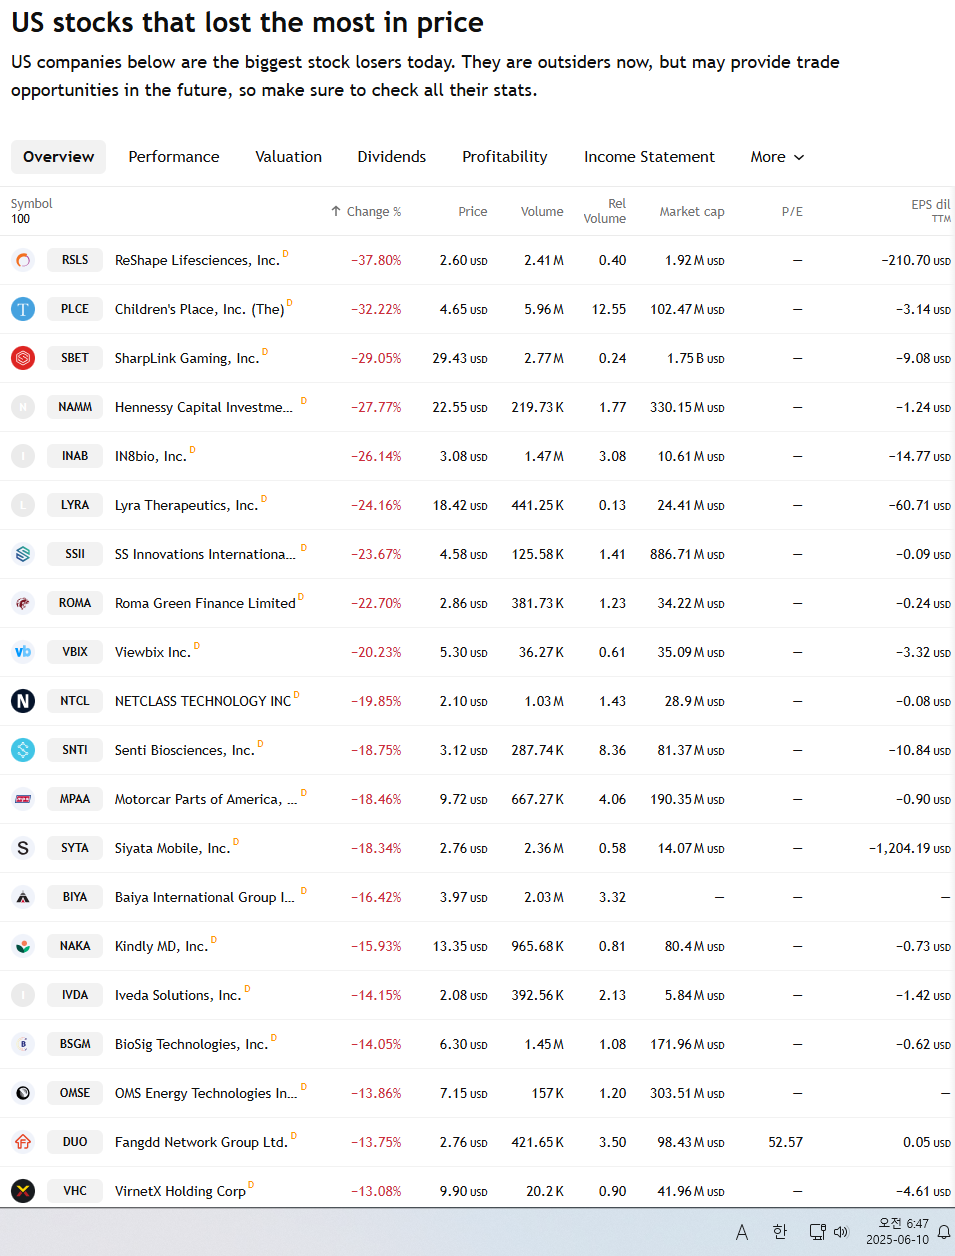Click the Iveda Solutions placeholder logo
955x1256 pixels.
pyautogui.click(x=23, y=995)
